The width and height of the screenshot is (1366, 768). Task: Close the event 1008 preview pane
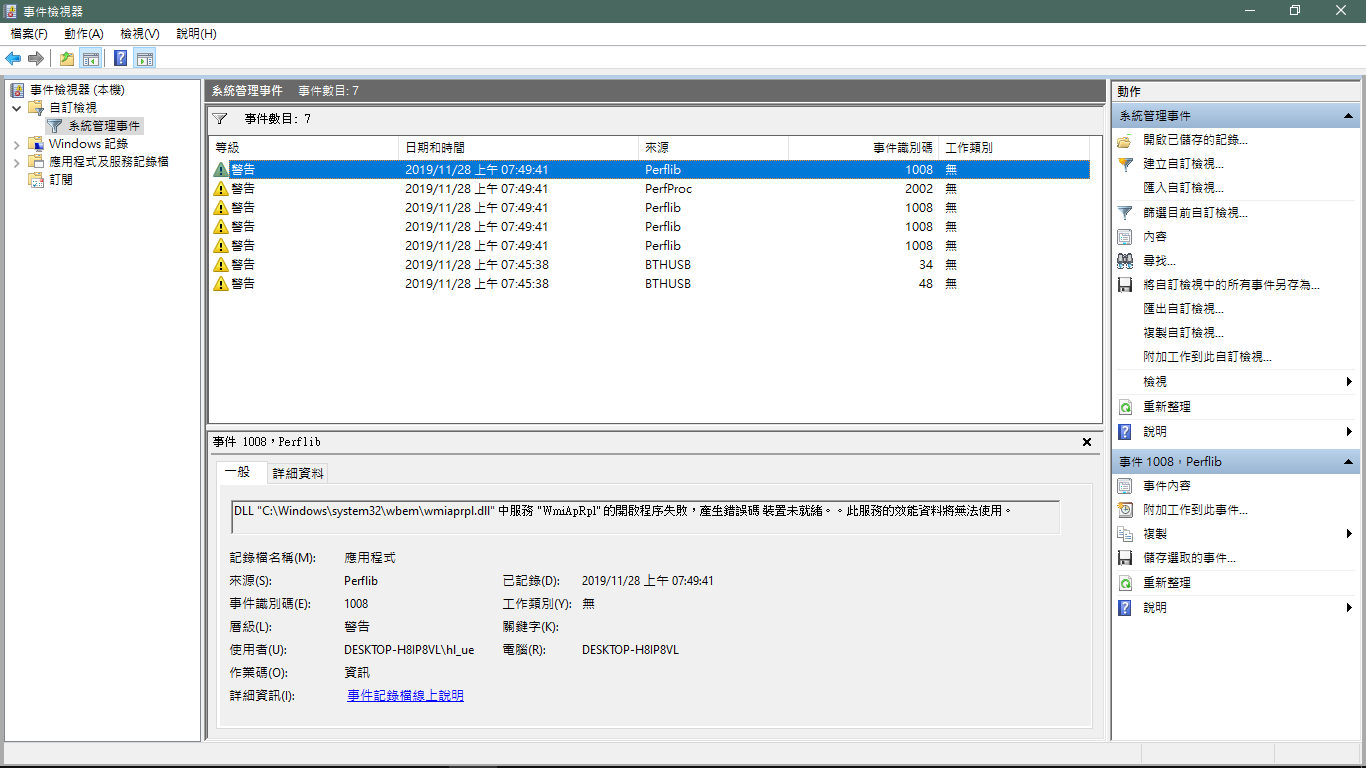(1087, 442)
